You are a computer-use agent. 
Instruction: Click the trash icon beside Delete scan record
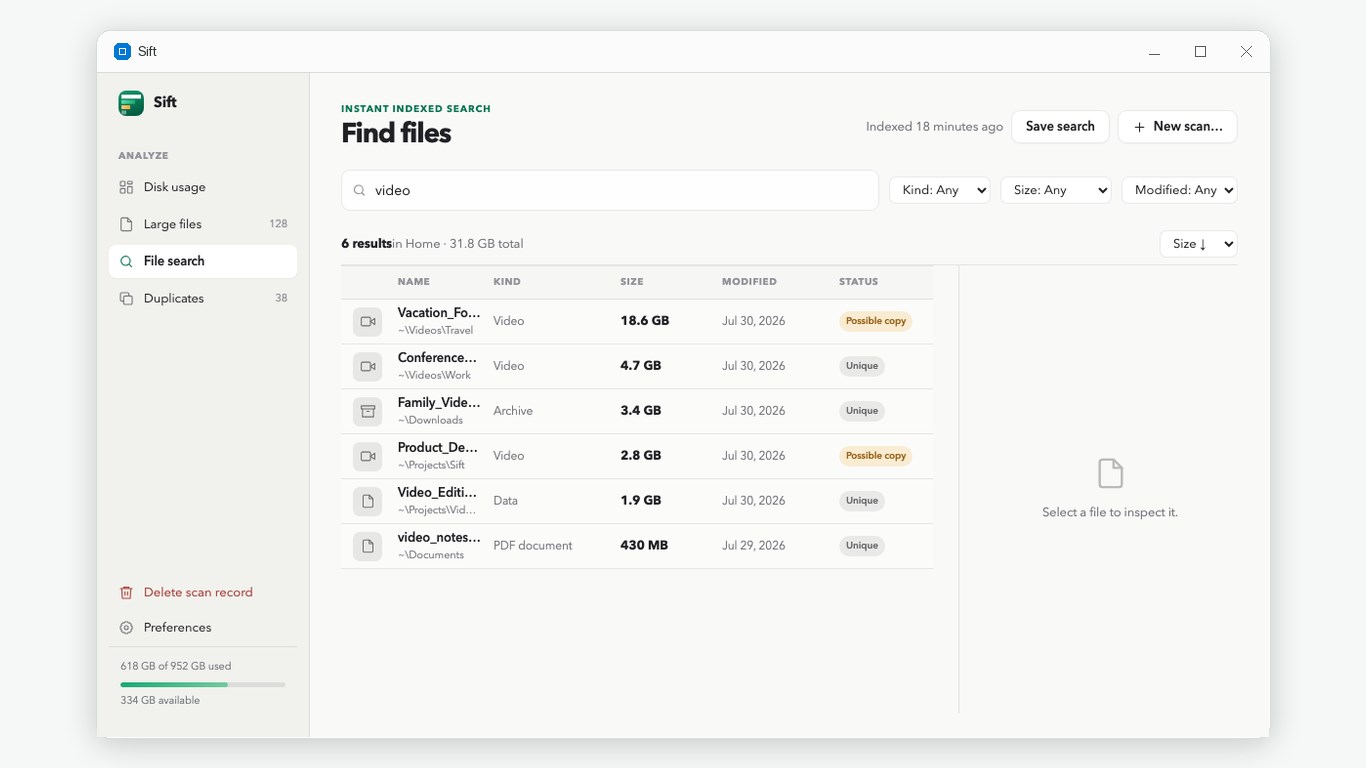(x=126, y=592)
